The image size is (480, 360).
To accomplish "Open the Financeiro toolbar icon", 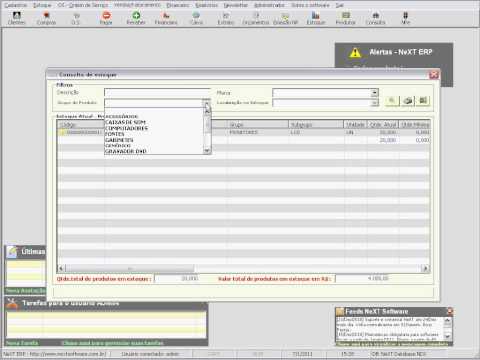I will coord(166,18).
